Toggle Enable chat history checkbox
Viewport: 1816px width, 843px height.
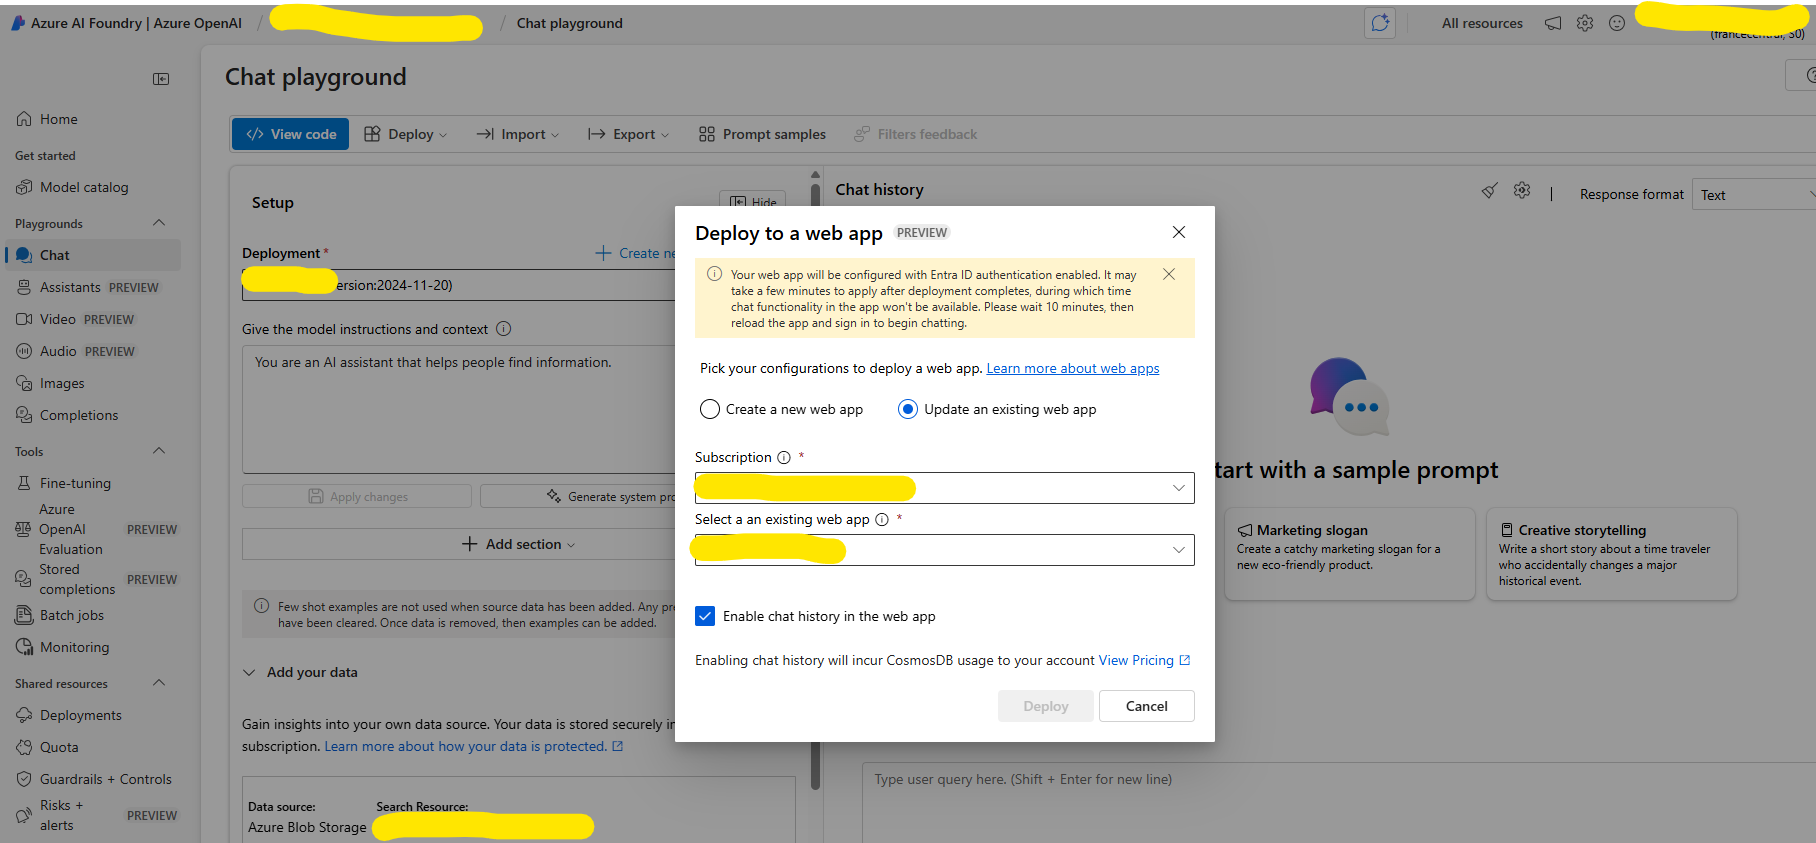point(705,616)
